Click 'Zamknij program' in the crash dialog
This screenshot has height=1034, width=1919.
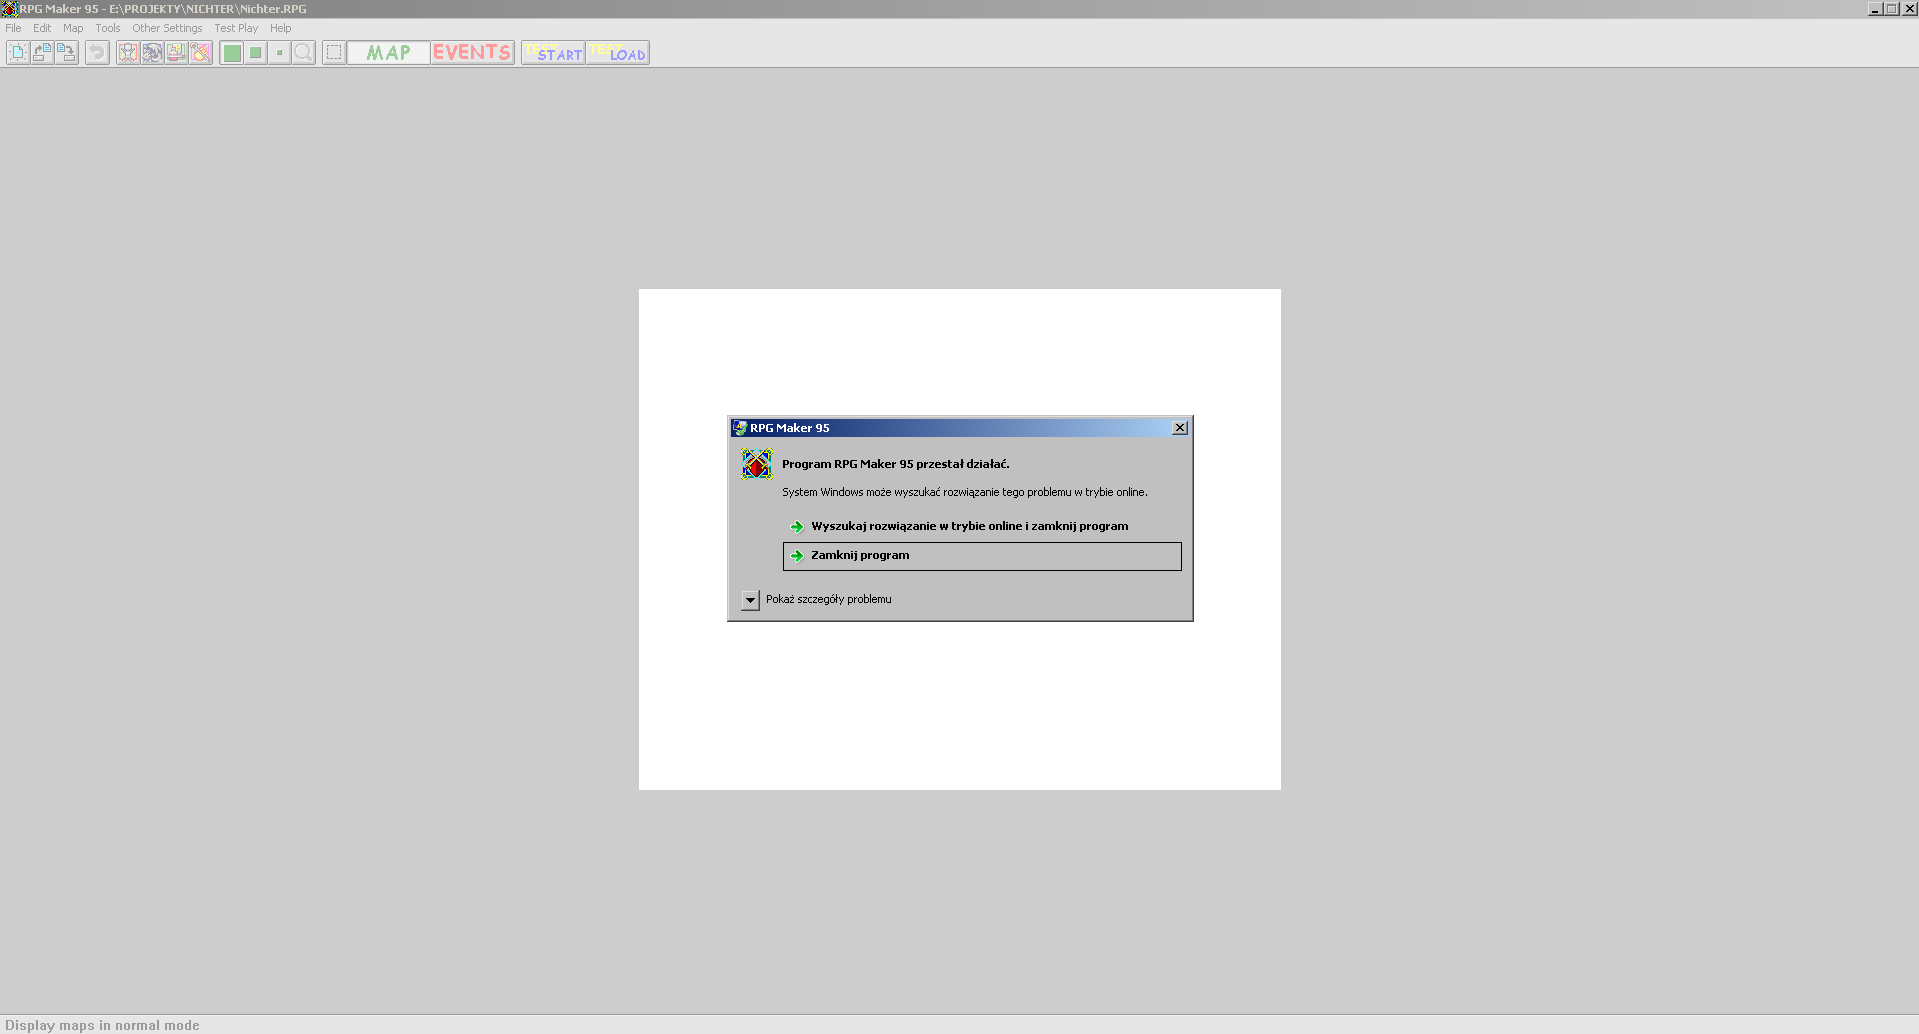982,556
